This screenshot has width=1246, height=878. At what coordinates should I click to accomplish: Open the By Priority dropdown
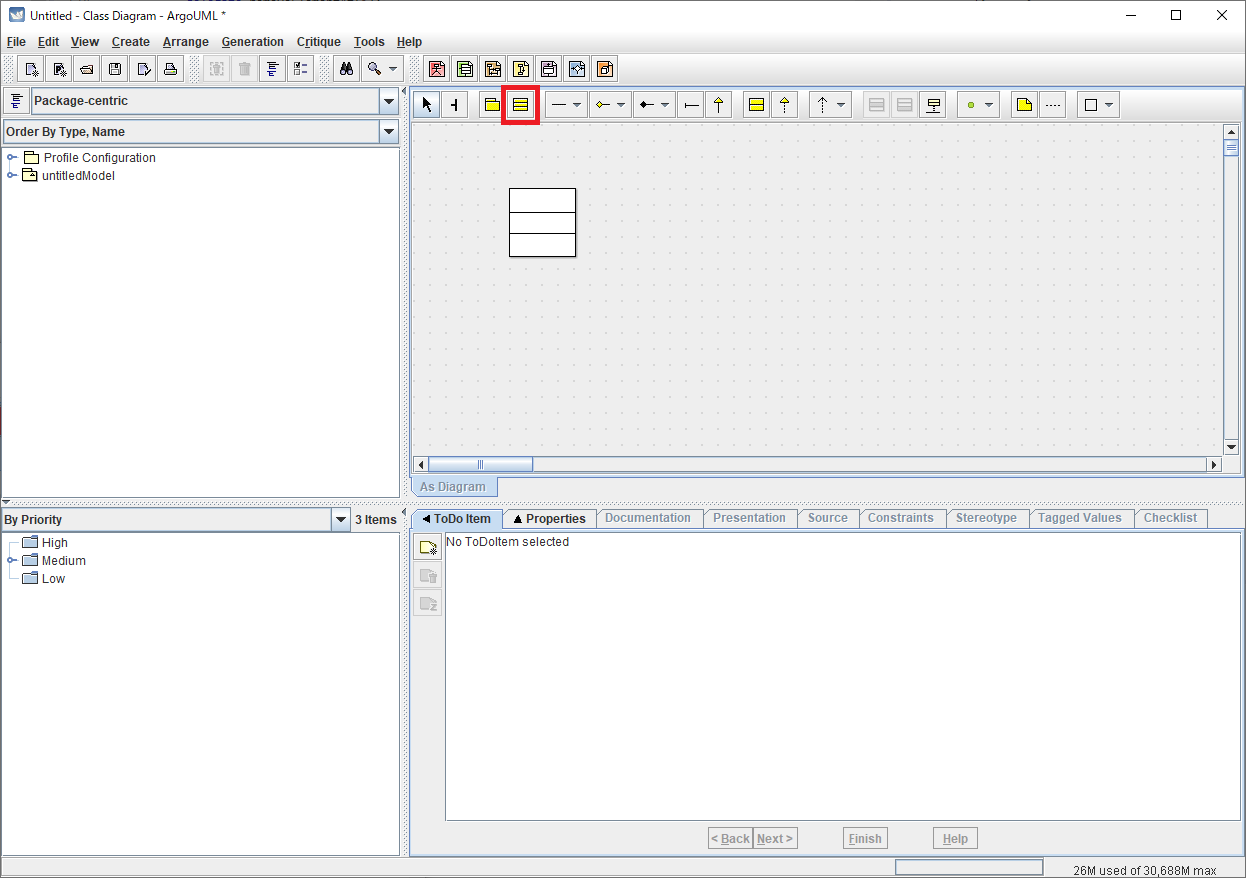[x=340, y=520]
